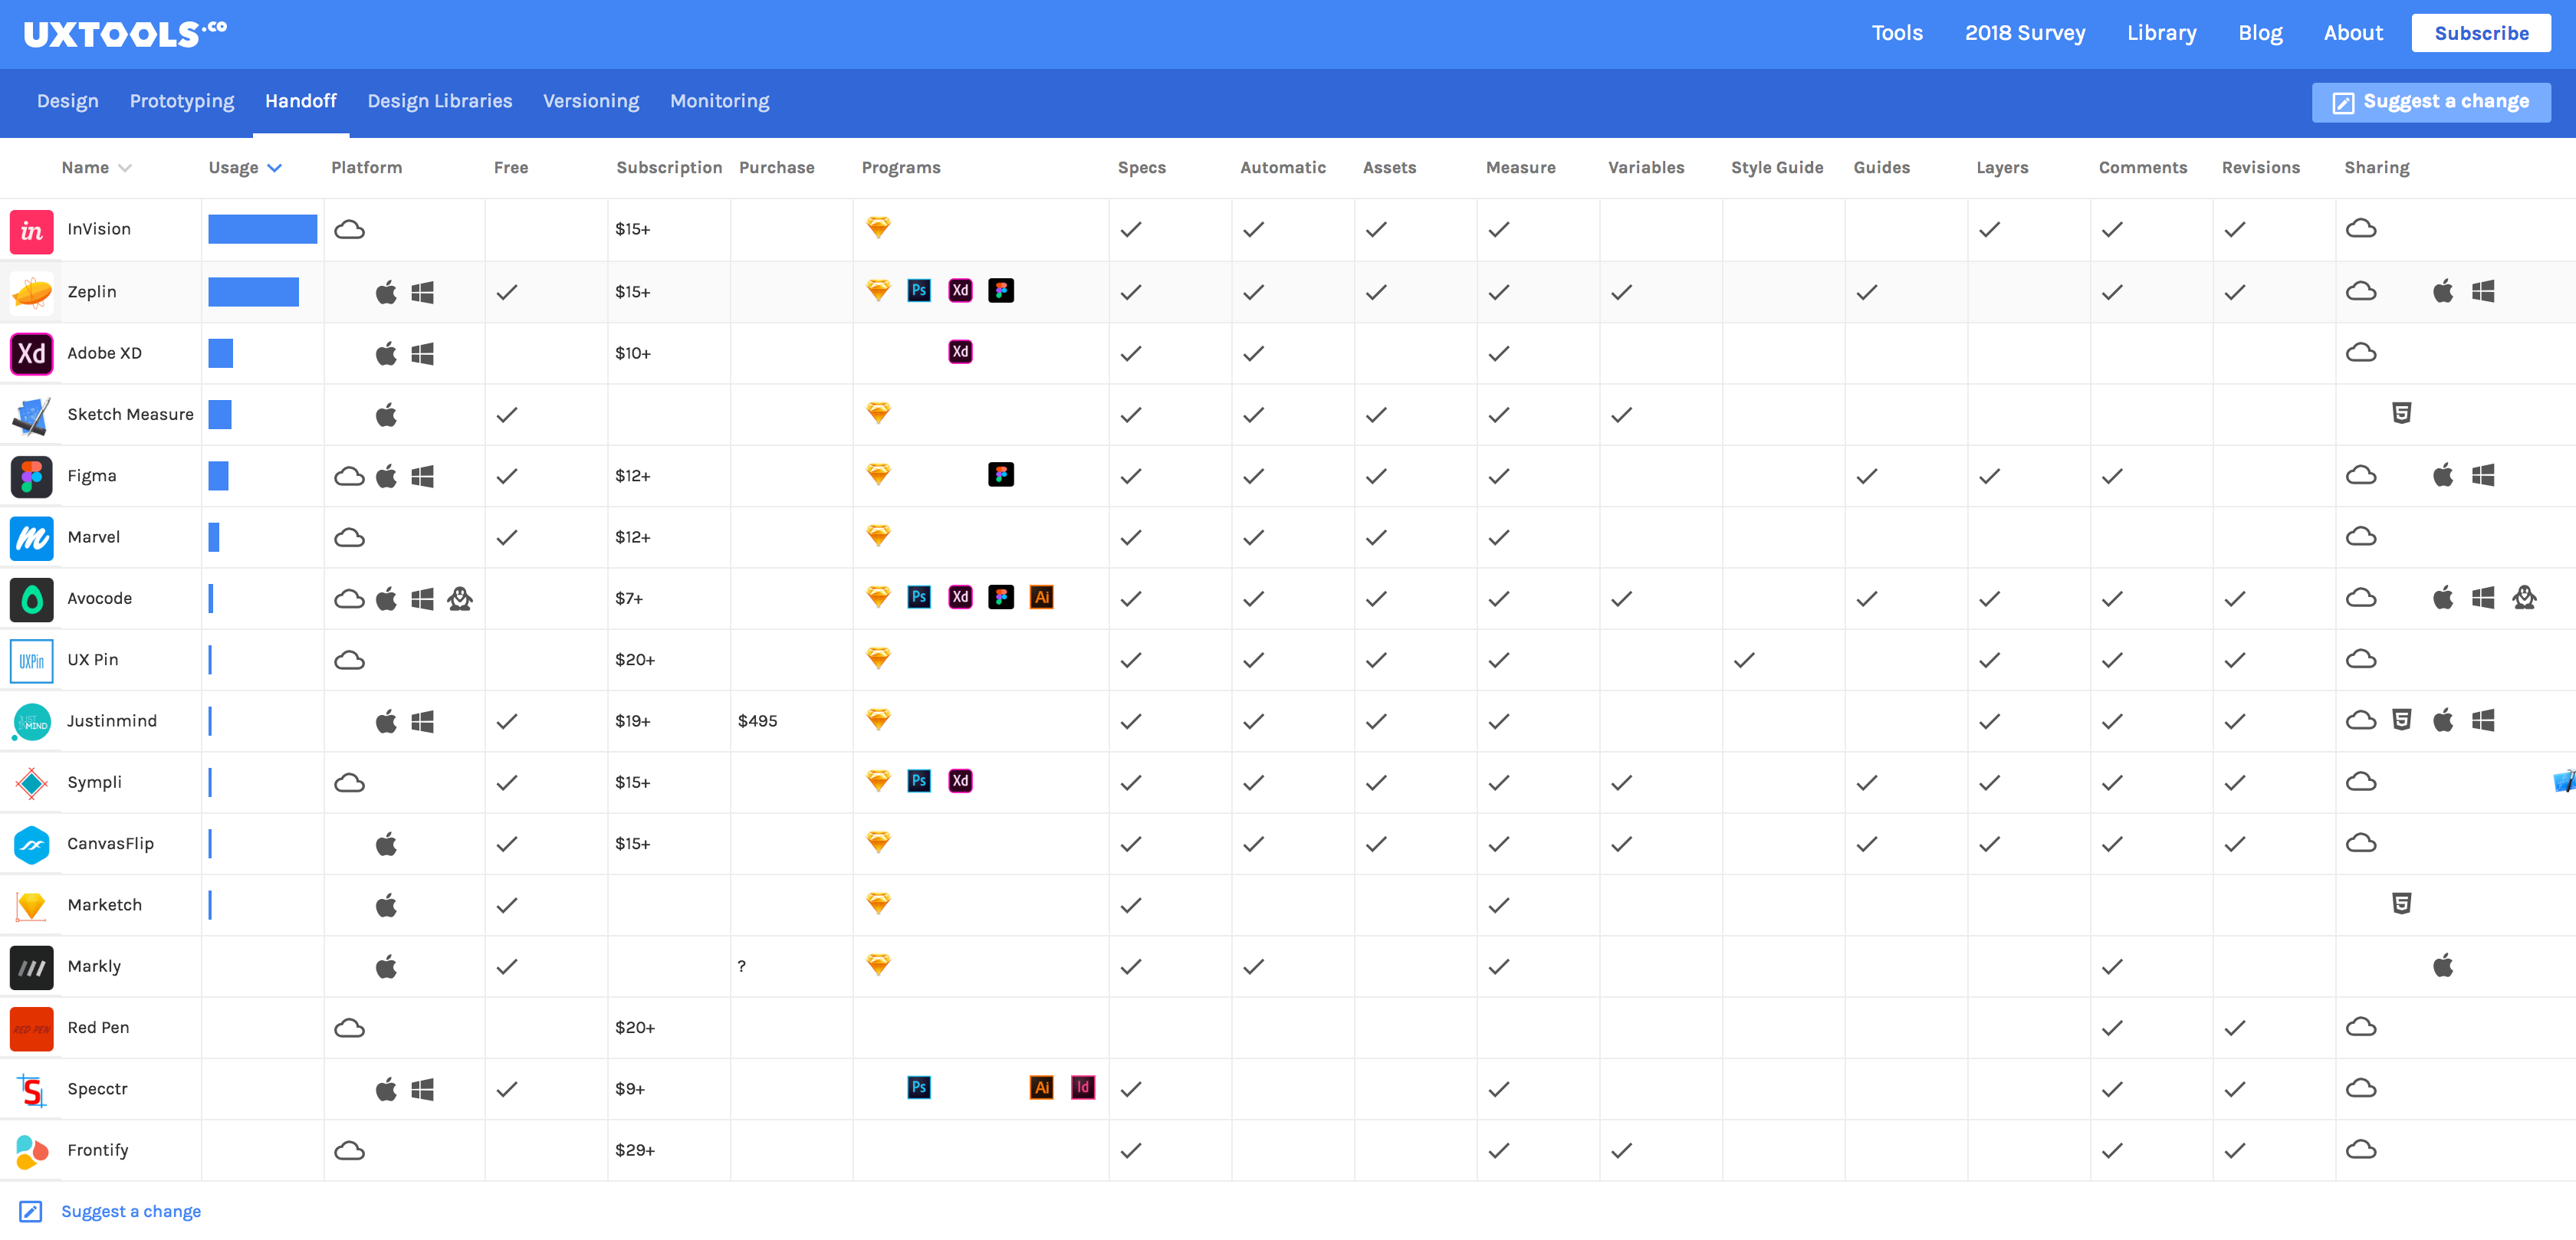Click Marketch tool name
Viewport: 2576px width, 1240px height.
pyautogui.click(x=105, y=905)
